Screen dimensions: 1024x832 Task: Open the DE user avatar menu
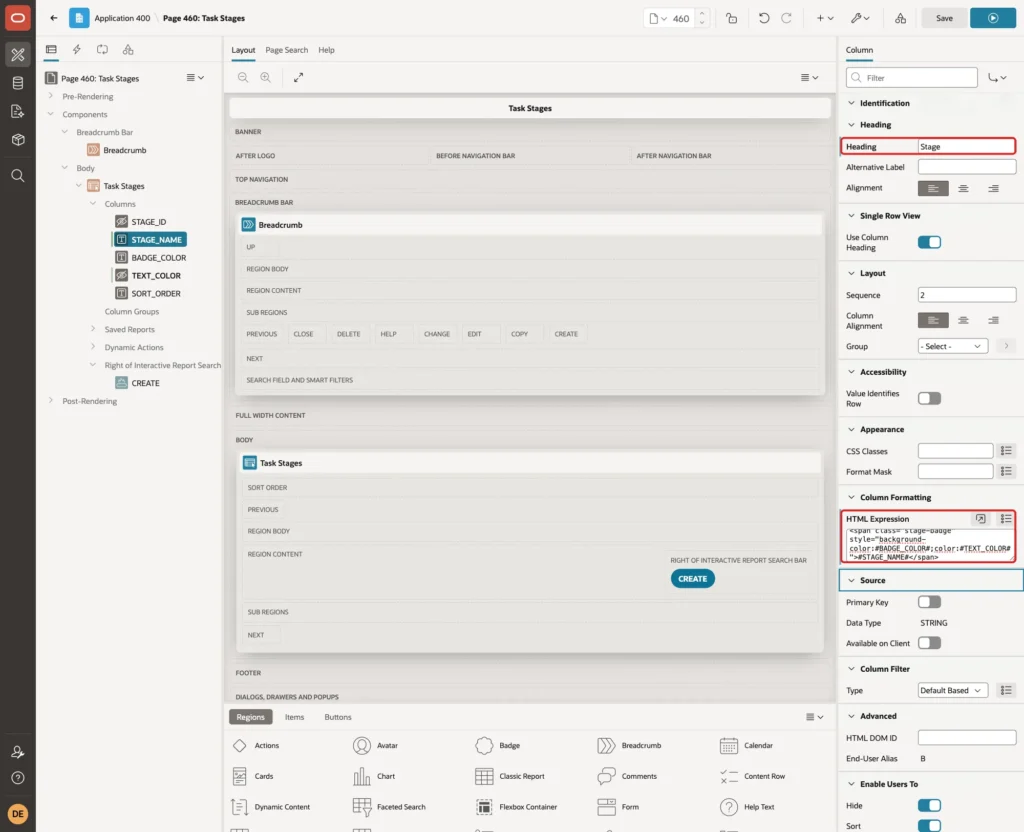pyautogui.click(x=18, y=814)
